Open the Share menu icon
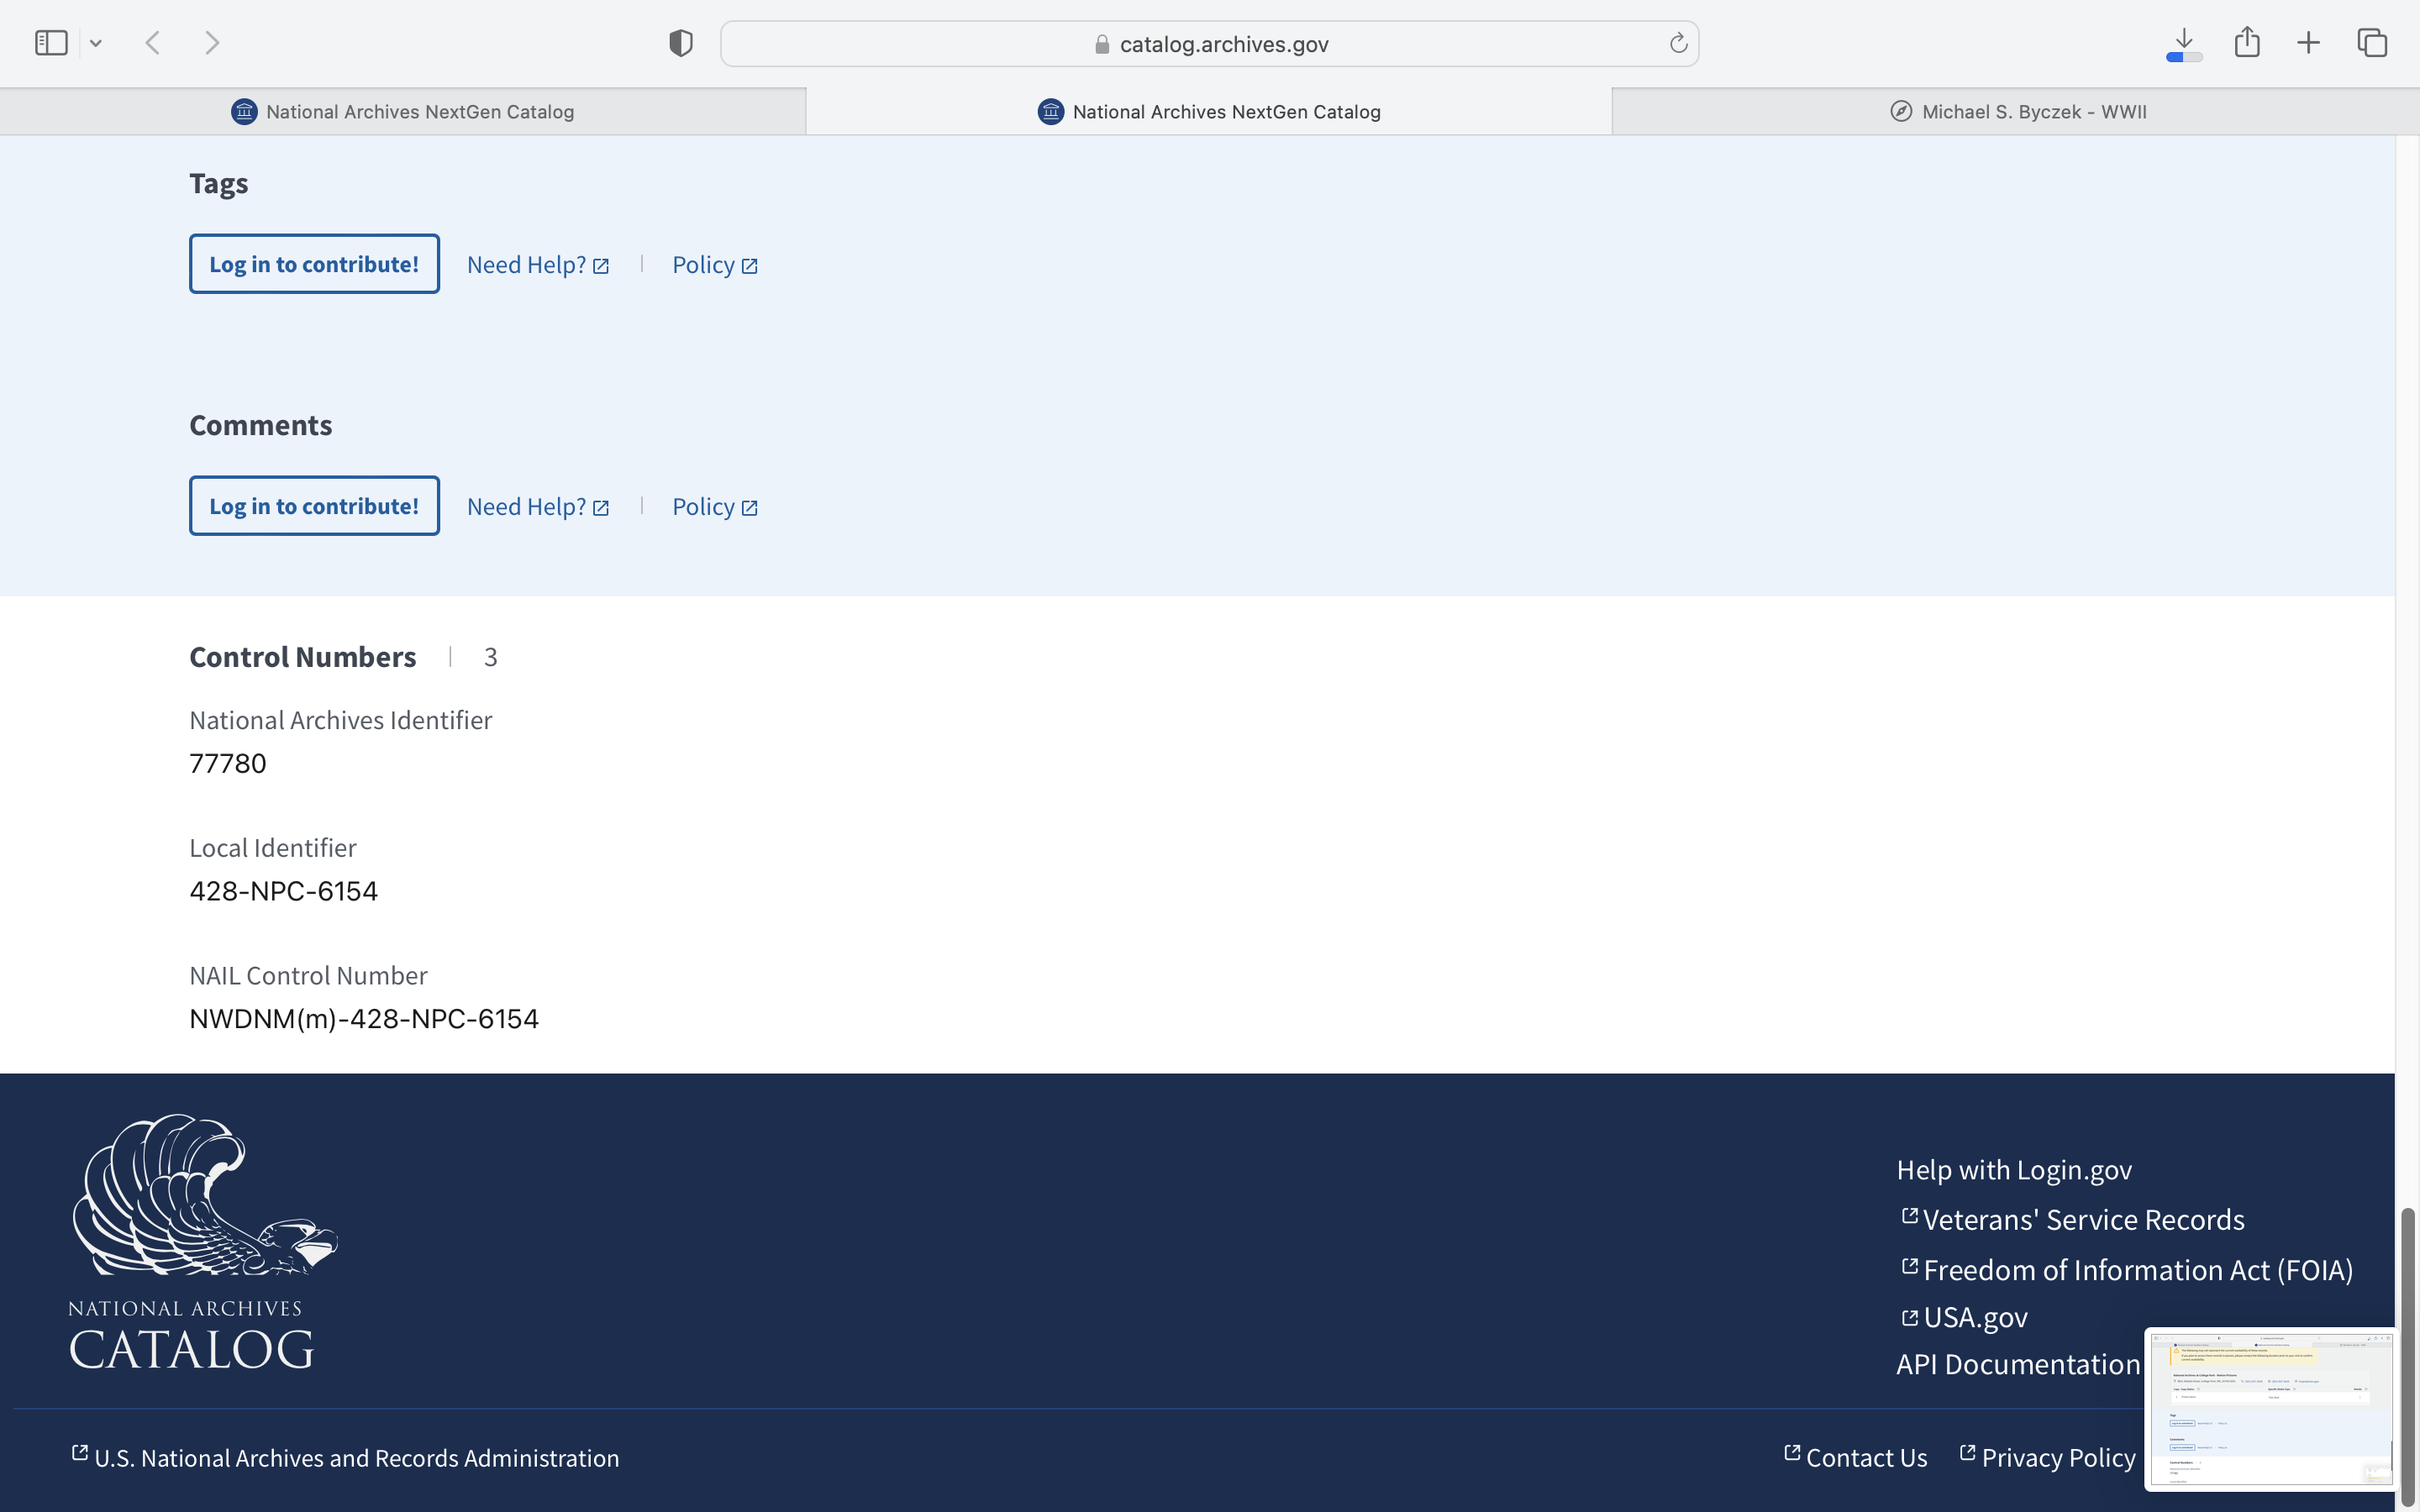The image size is (2420, 1512). click(2247, 43)
